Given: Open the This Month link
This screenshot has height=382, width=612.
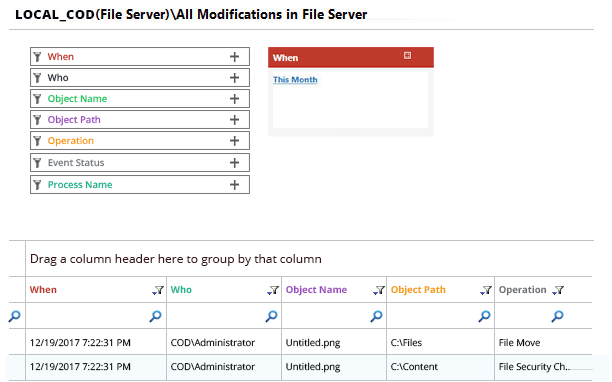Looking at the screenshot, I should pyautogui.click(x=295, y=80).
